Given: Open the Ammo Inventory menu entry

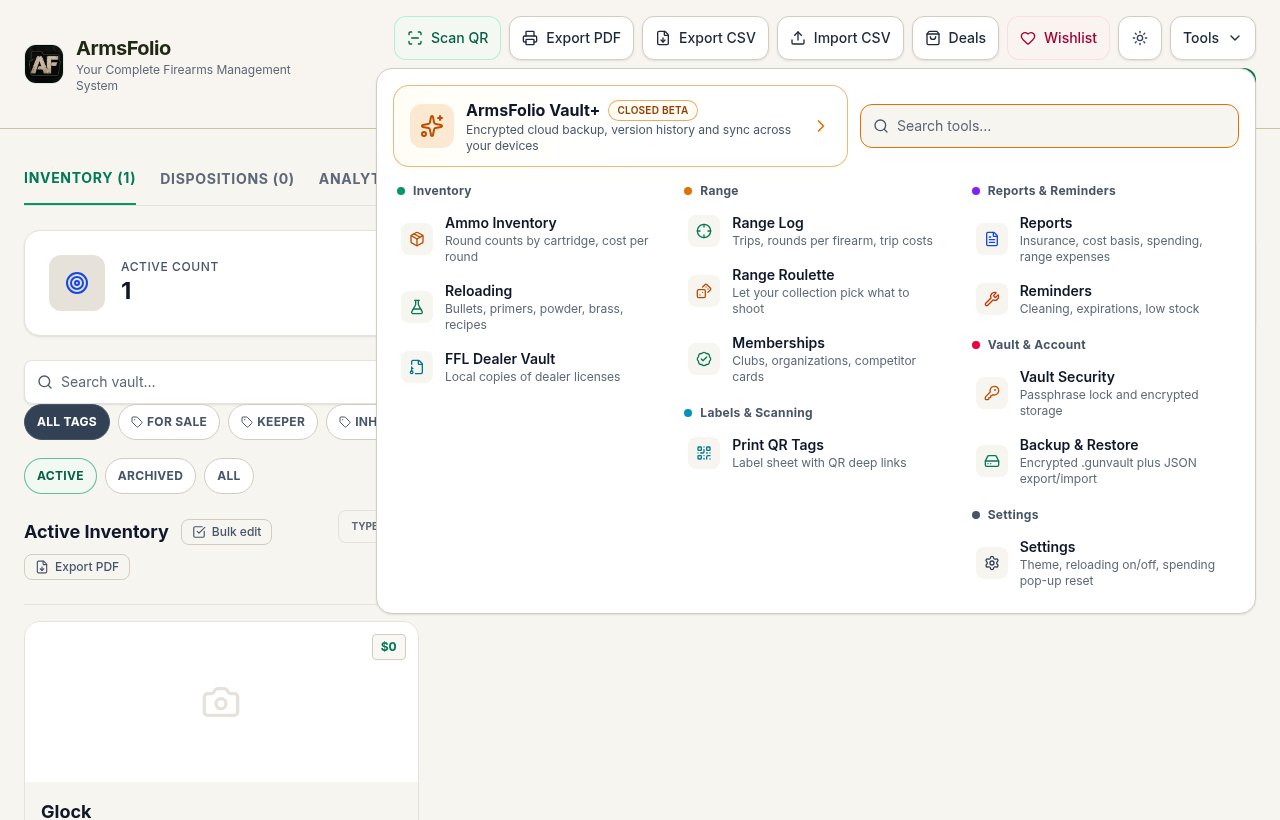Looking at the screenshot, I should pos(527,239).
